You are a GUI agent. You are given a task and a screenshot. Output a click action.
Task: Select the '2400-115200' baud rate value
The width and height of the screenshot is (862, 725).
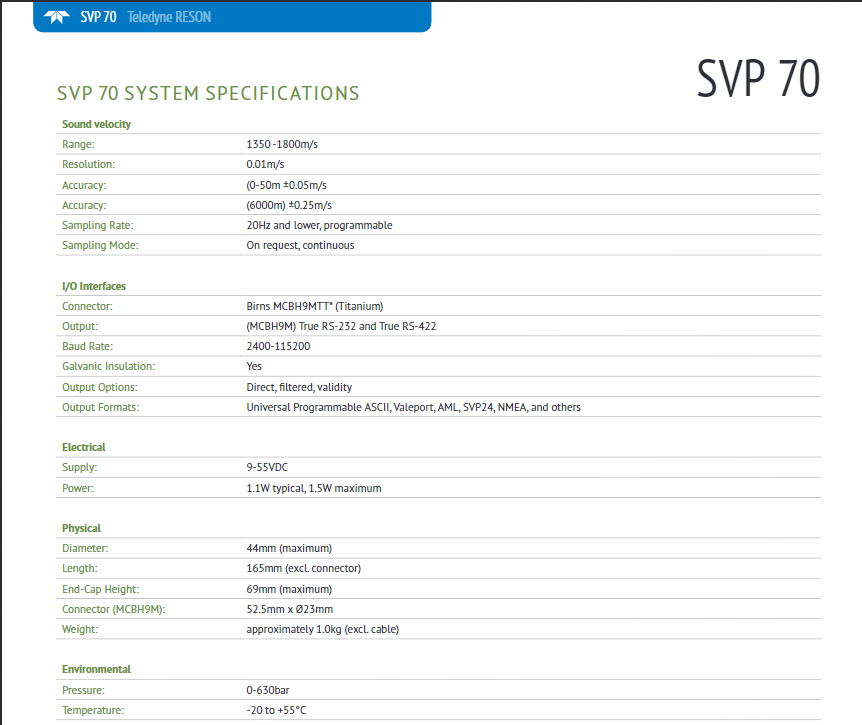click(278, 346)
